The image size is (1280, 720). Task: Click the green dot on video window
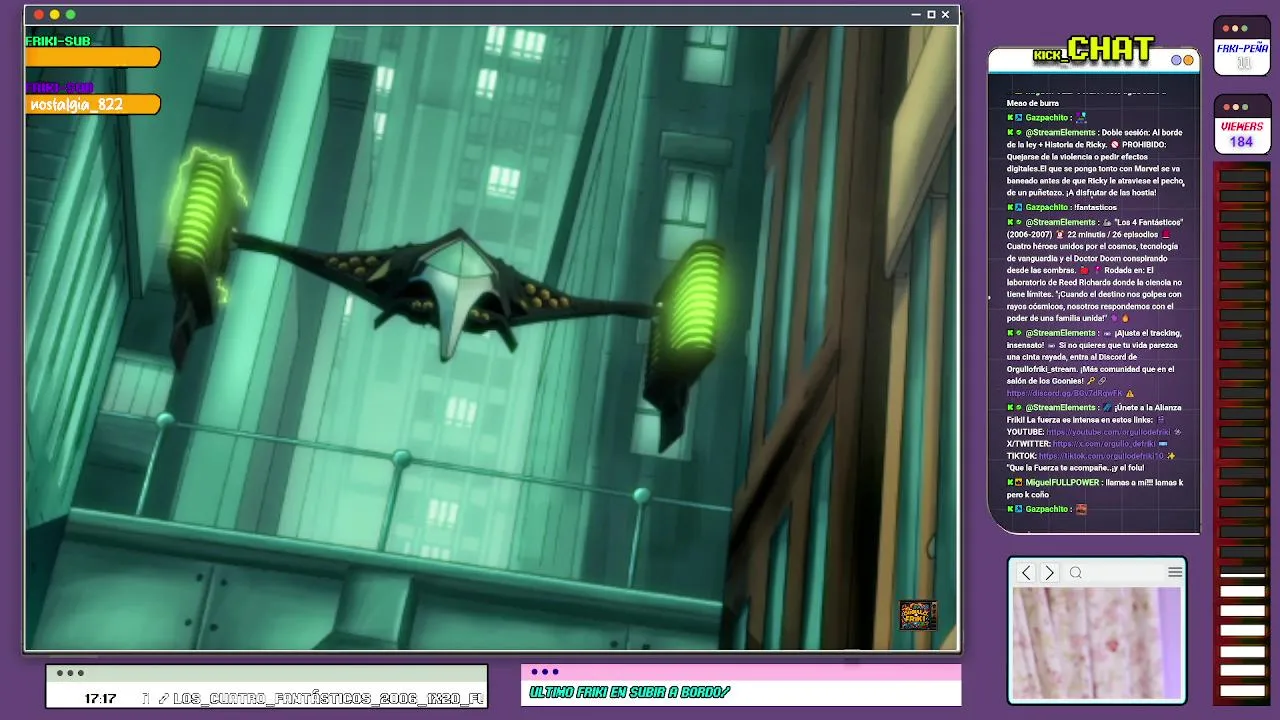[70, 15]
